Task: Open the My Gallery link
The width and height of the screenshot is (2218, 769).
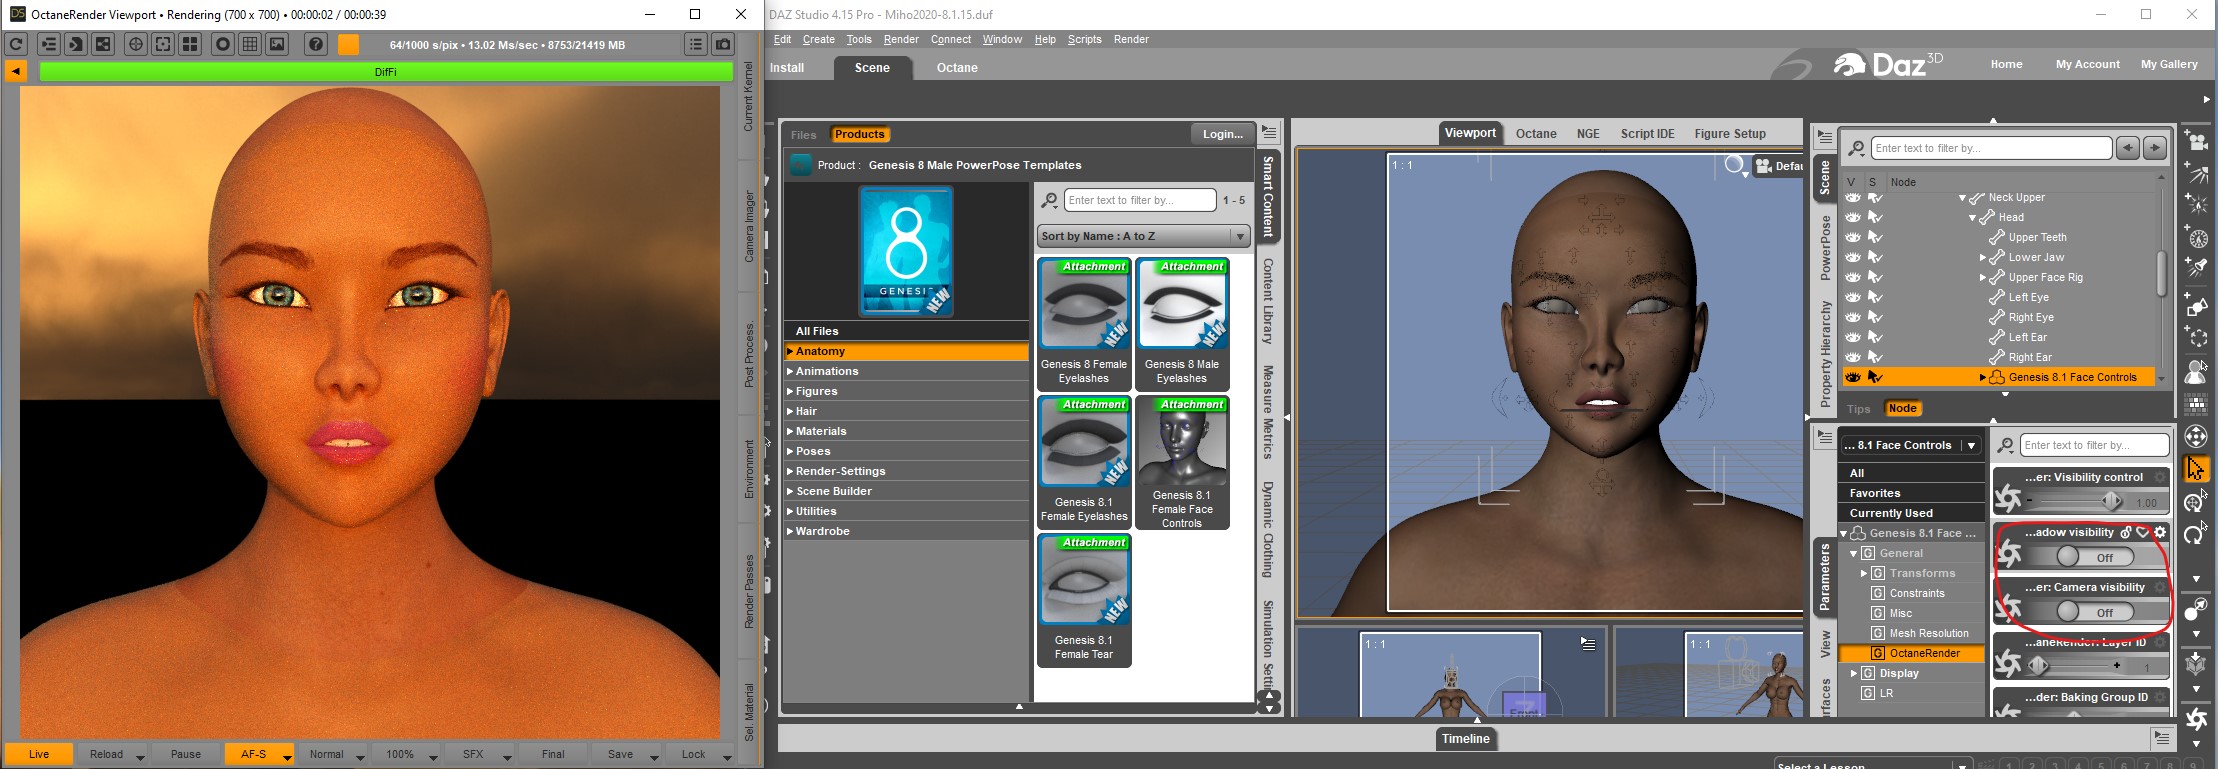Action: pyautogui.click(x=2169, y=64)
